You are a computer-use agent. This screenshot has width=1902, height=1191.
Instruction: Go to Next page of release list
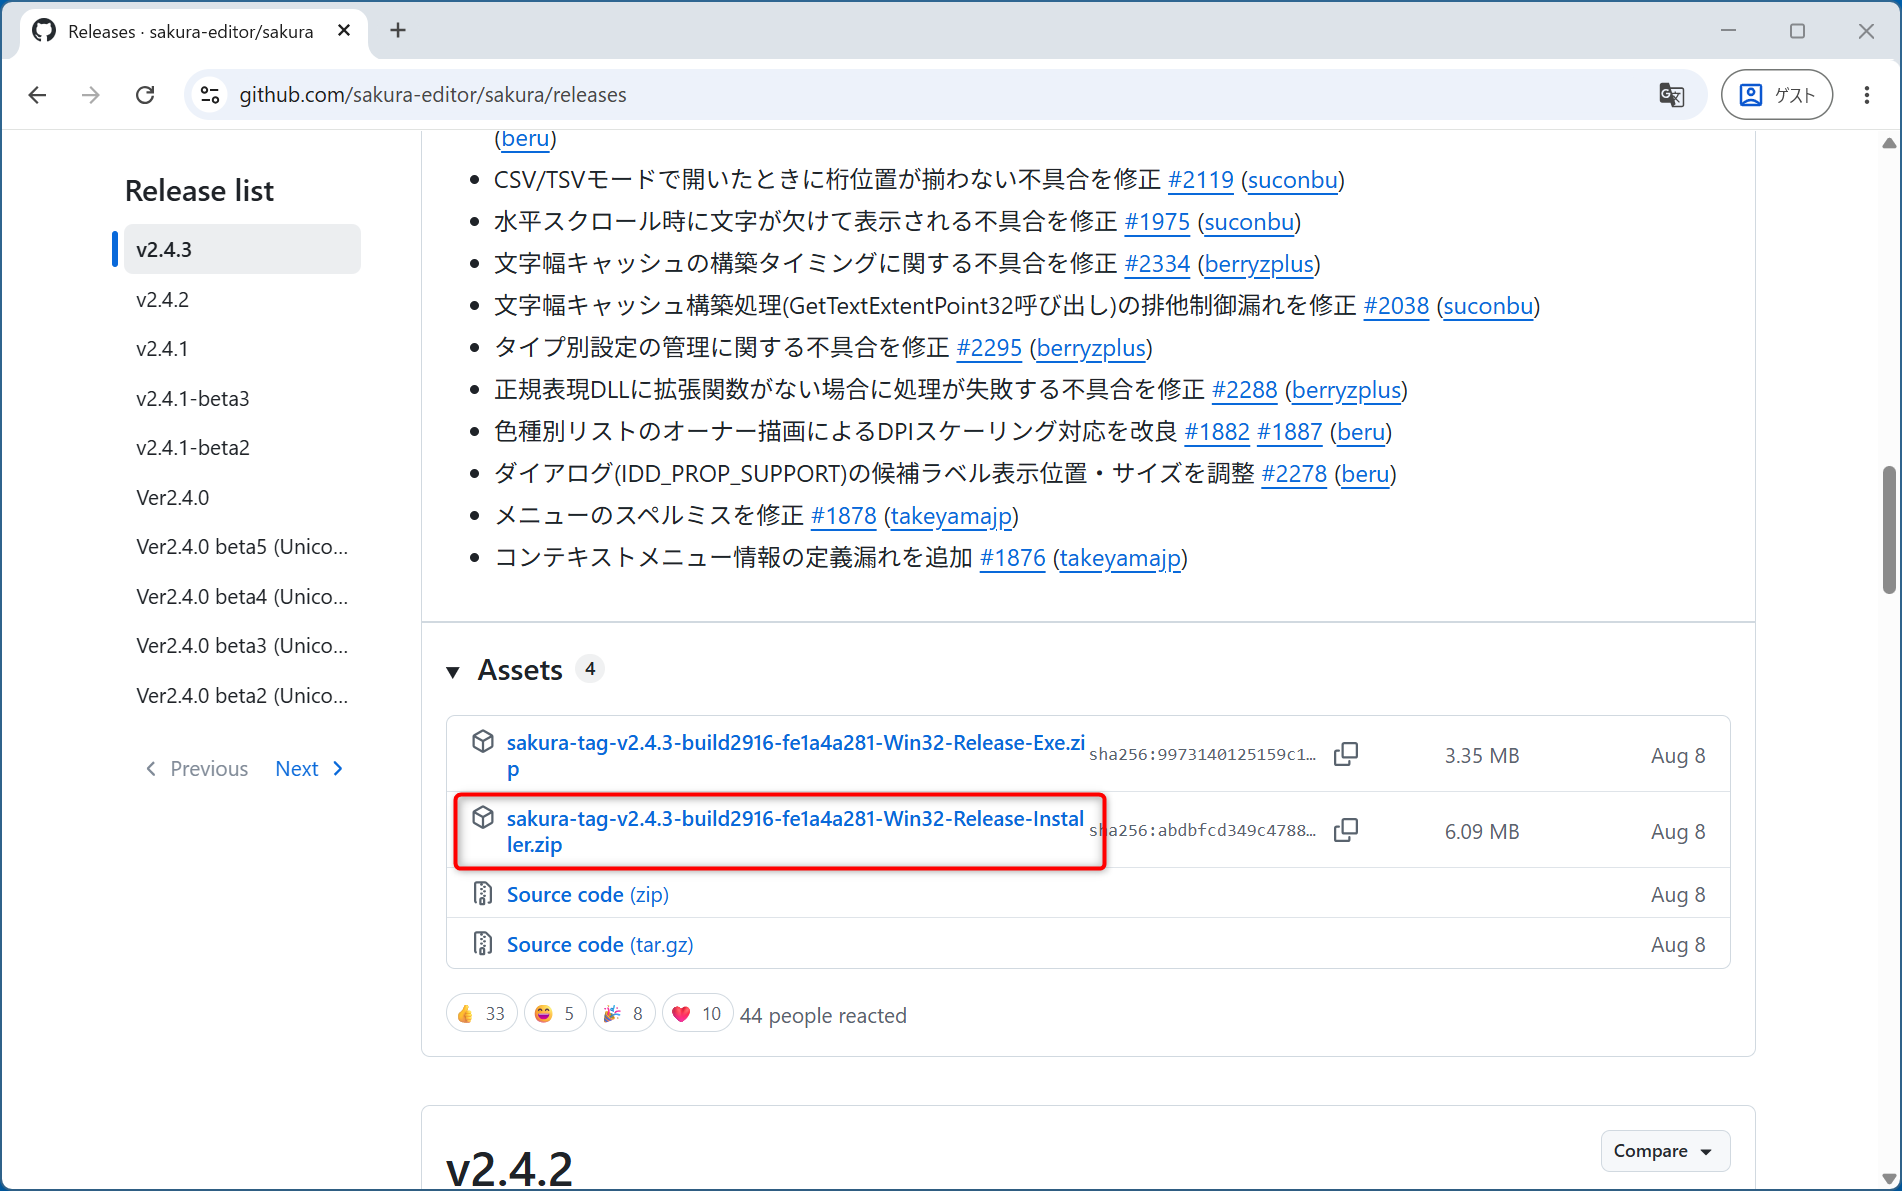coord(309,768)
